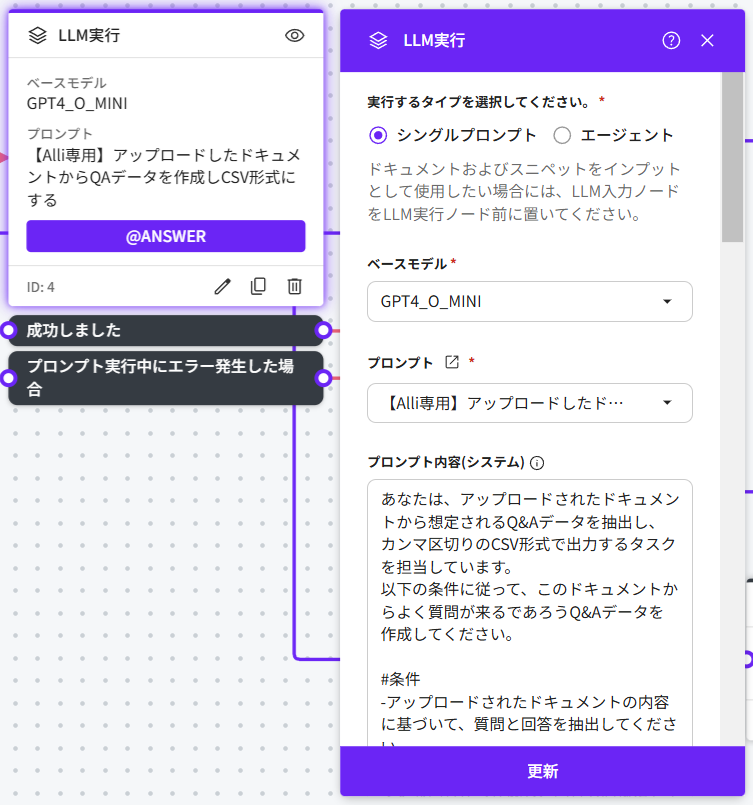This screenshot has width=753, height=805.
Task: Click the pencil edit icon on node
Action: coord(223,287)
